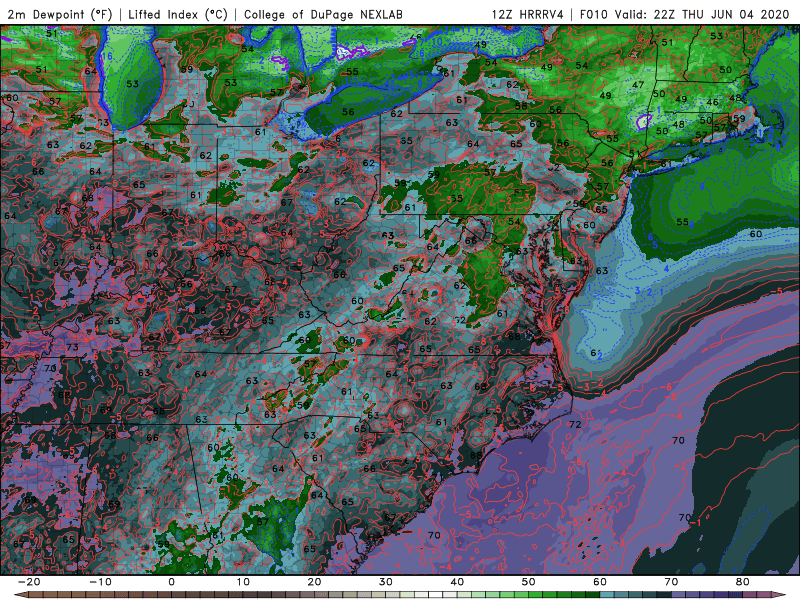Click the 50 label on the color scale
This screenshot has width=800, height=600.
tap(529, 582)
